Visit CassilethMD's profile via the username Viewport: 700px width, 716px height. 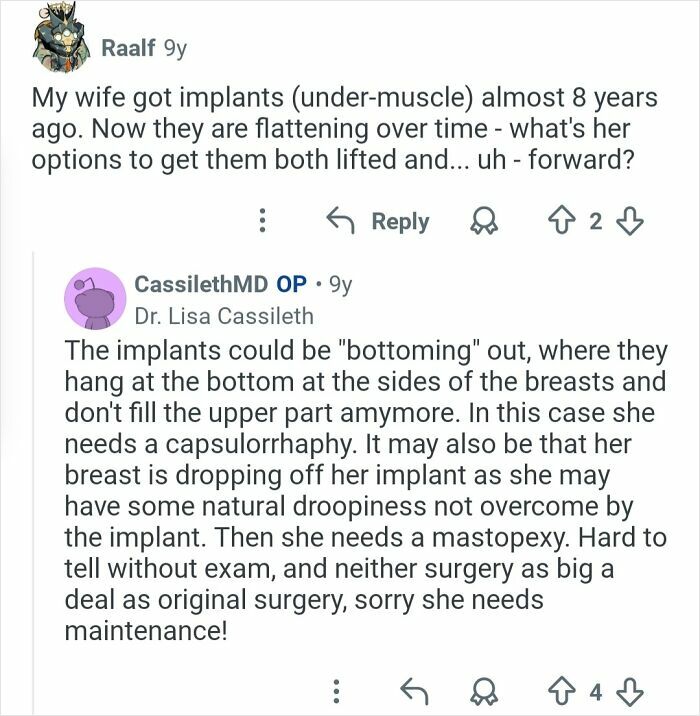point(201,283)
